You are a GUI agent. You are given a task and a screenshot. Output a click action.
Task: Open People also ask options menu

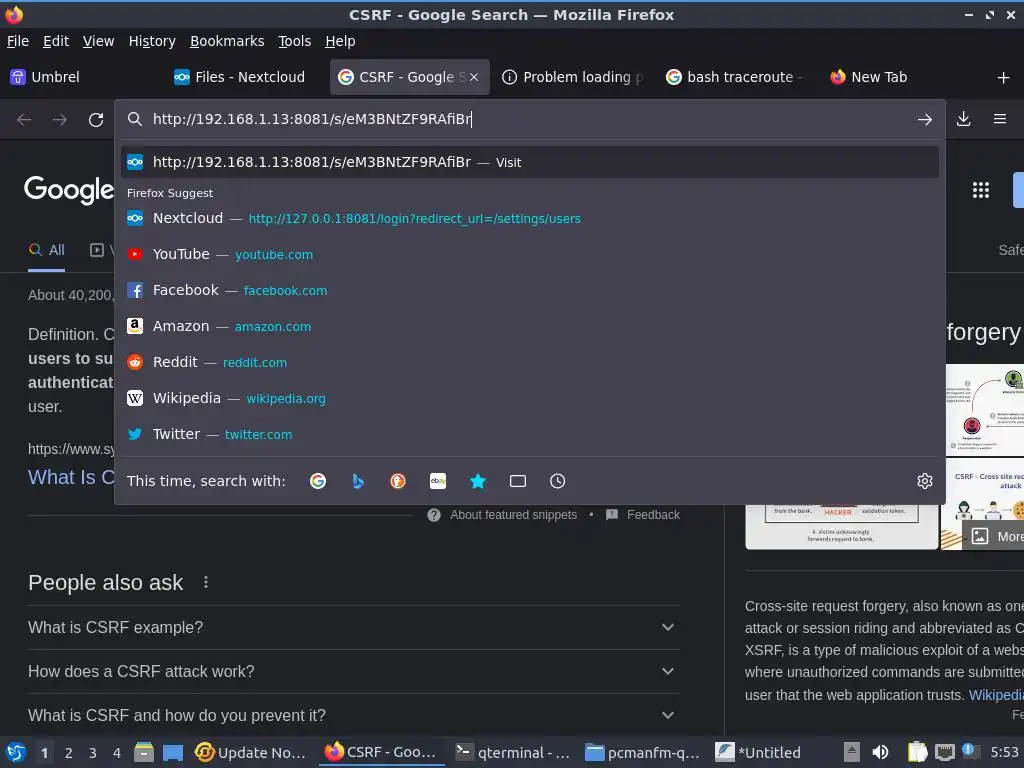[206, 582]
